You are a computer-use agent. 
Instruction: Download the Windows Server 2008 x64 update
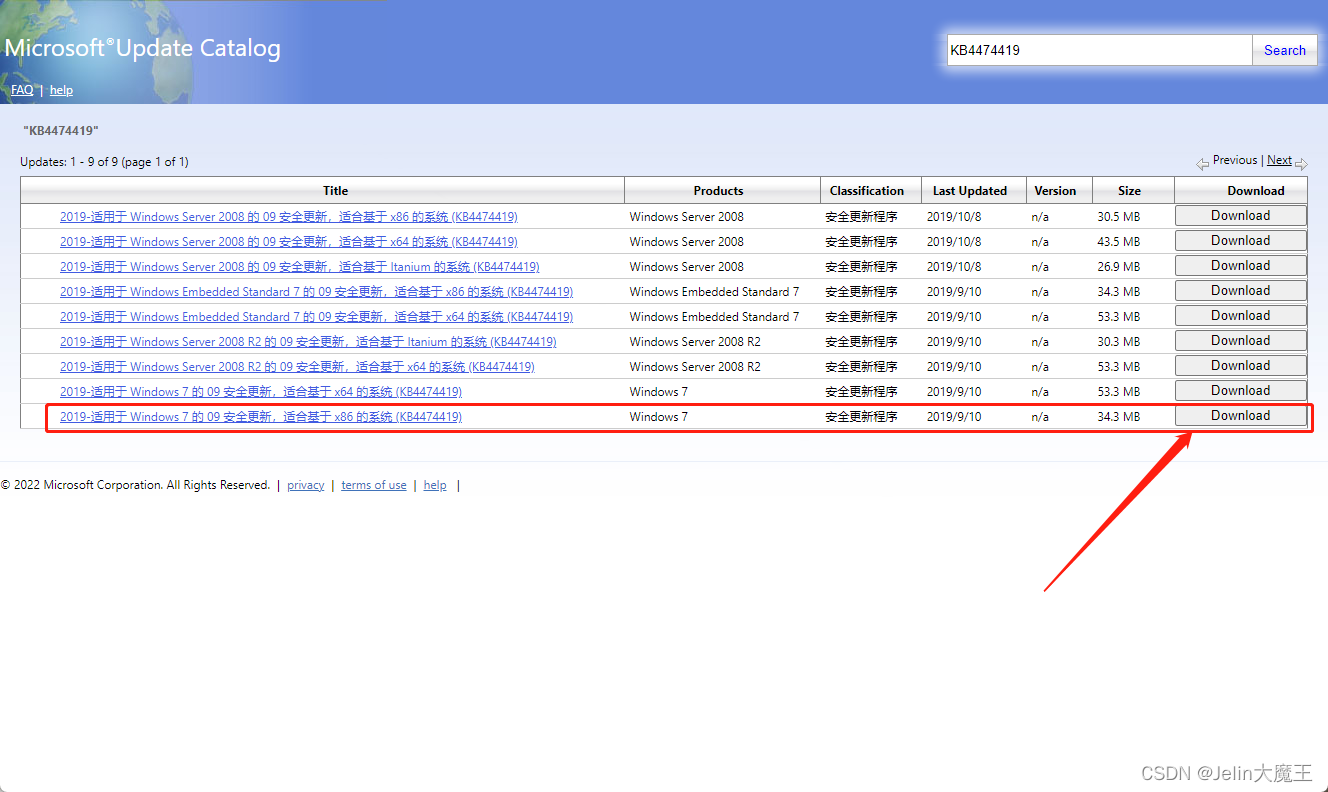click(1240, 241)
